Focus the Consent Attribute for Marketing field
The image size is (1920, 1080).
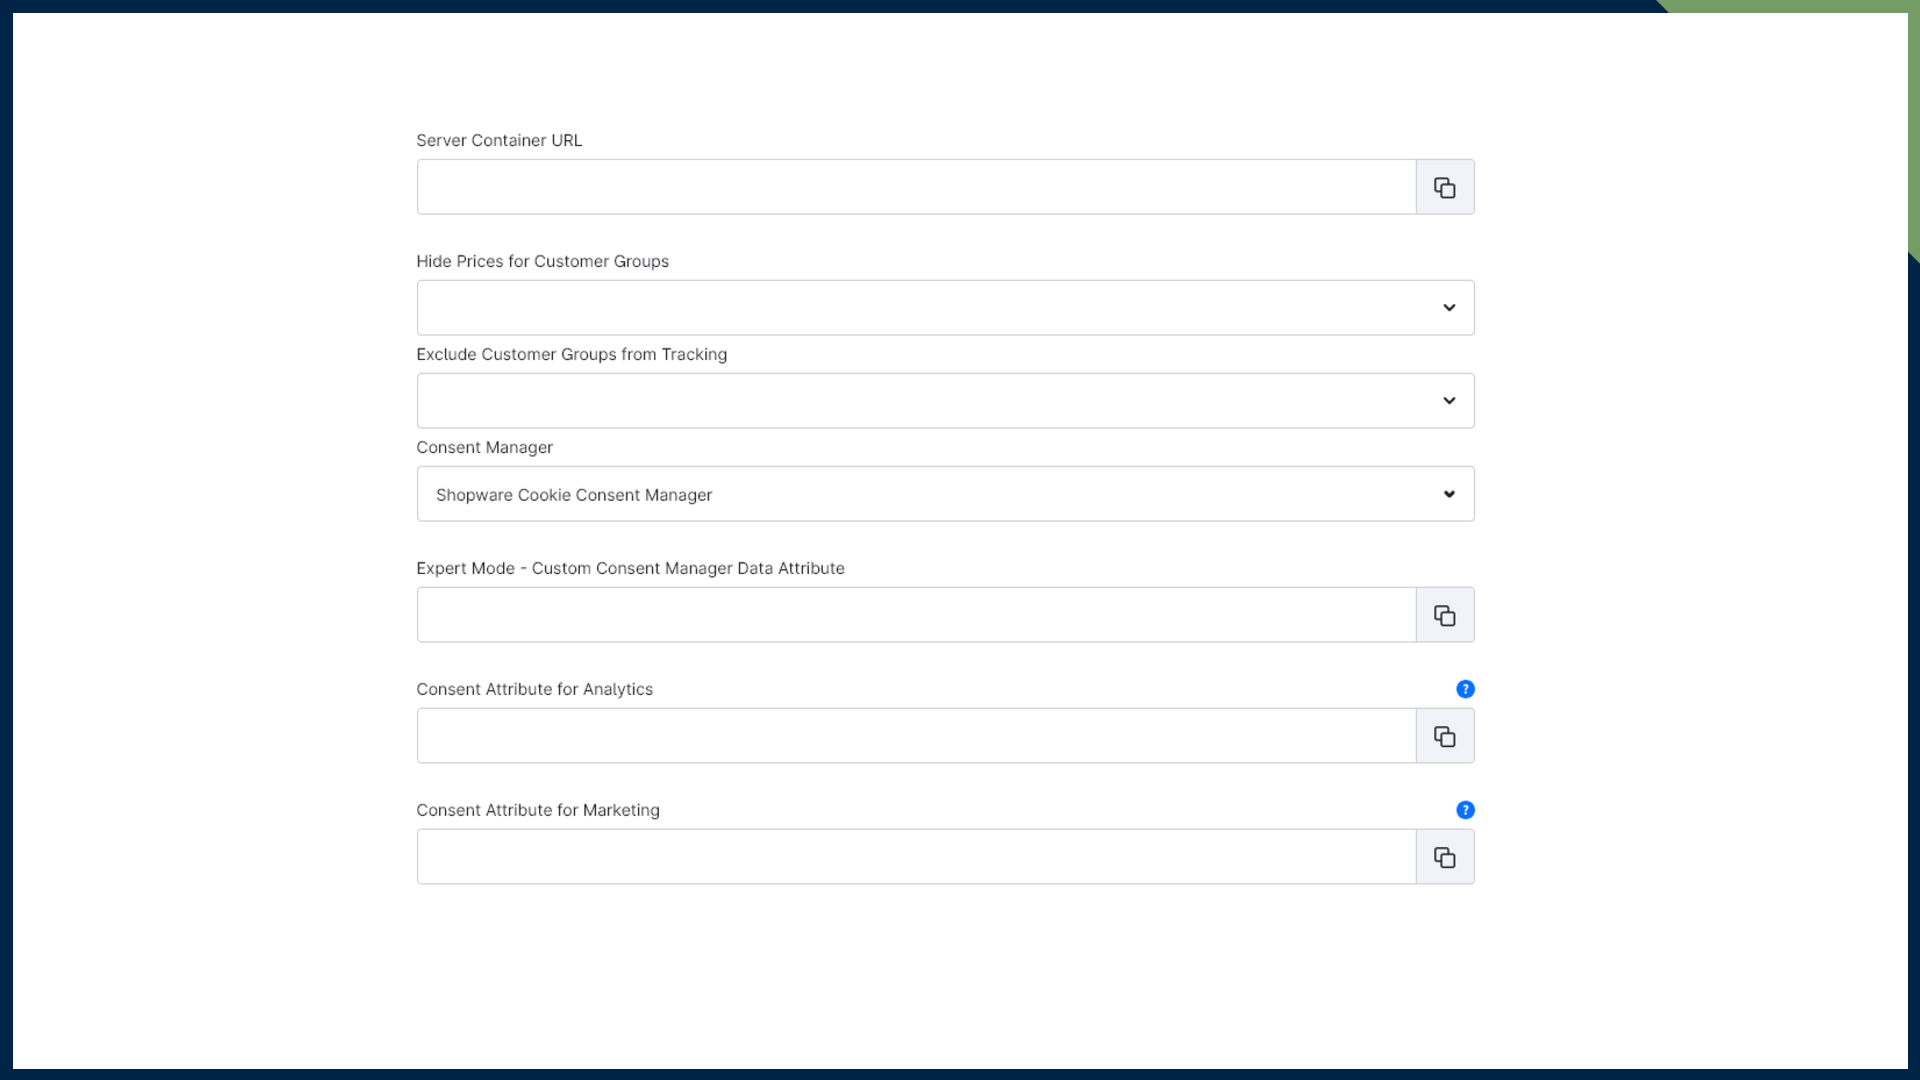(915, 857)
